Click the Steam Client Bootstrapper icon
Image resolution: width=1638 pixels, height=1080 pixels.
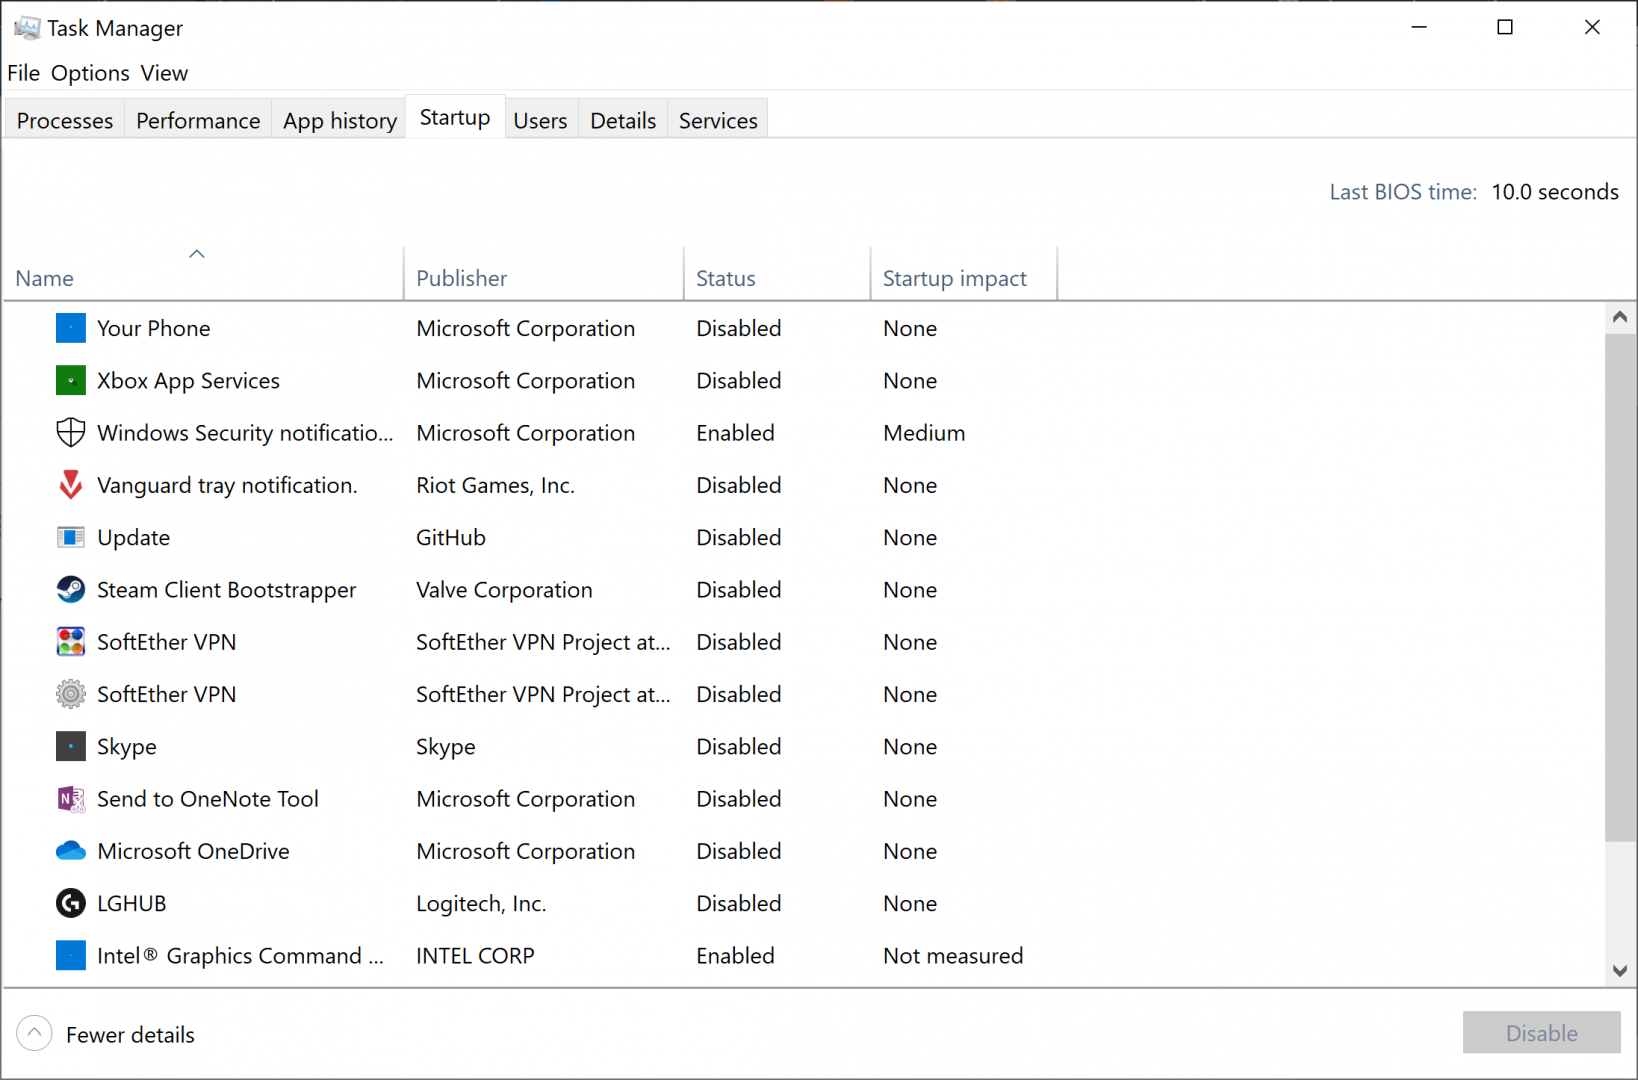(x=70, y=590)
